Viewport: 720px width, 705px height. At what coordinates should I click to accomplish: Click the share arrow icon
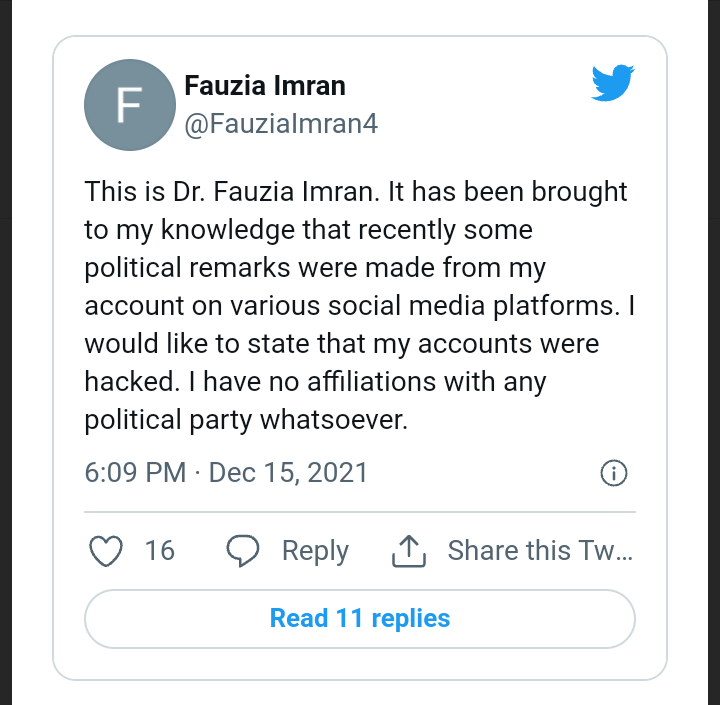click(409, 551)
